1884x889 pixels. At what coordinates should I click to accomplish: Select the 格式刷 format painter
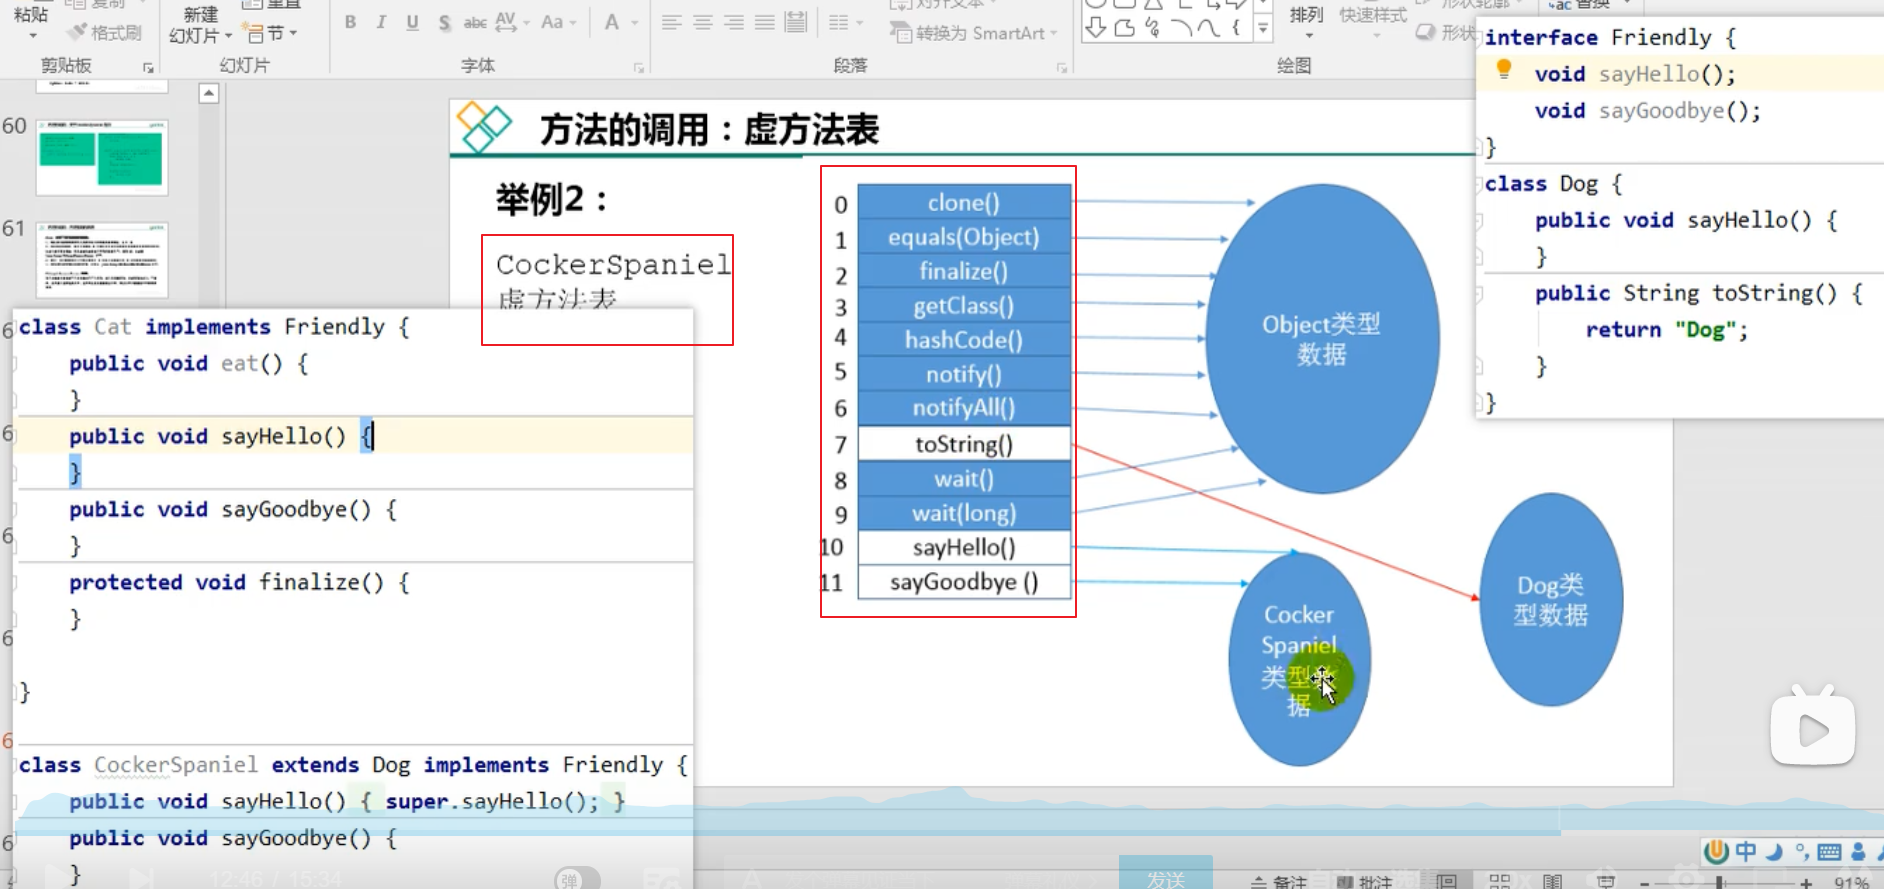coord(104,33)
